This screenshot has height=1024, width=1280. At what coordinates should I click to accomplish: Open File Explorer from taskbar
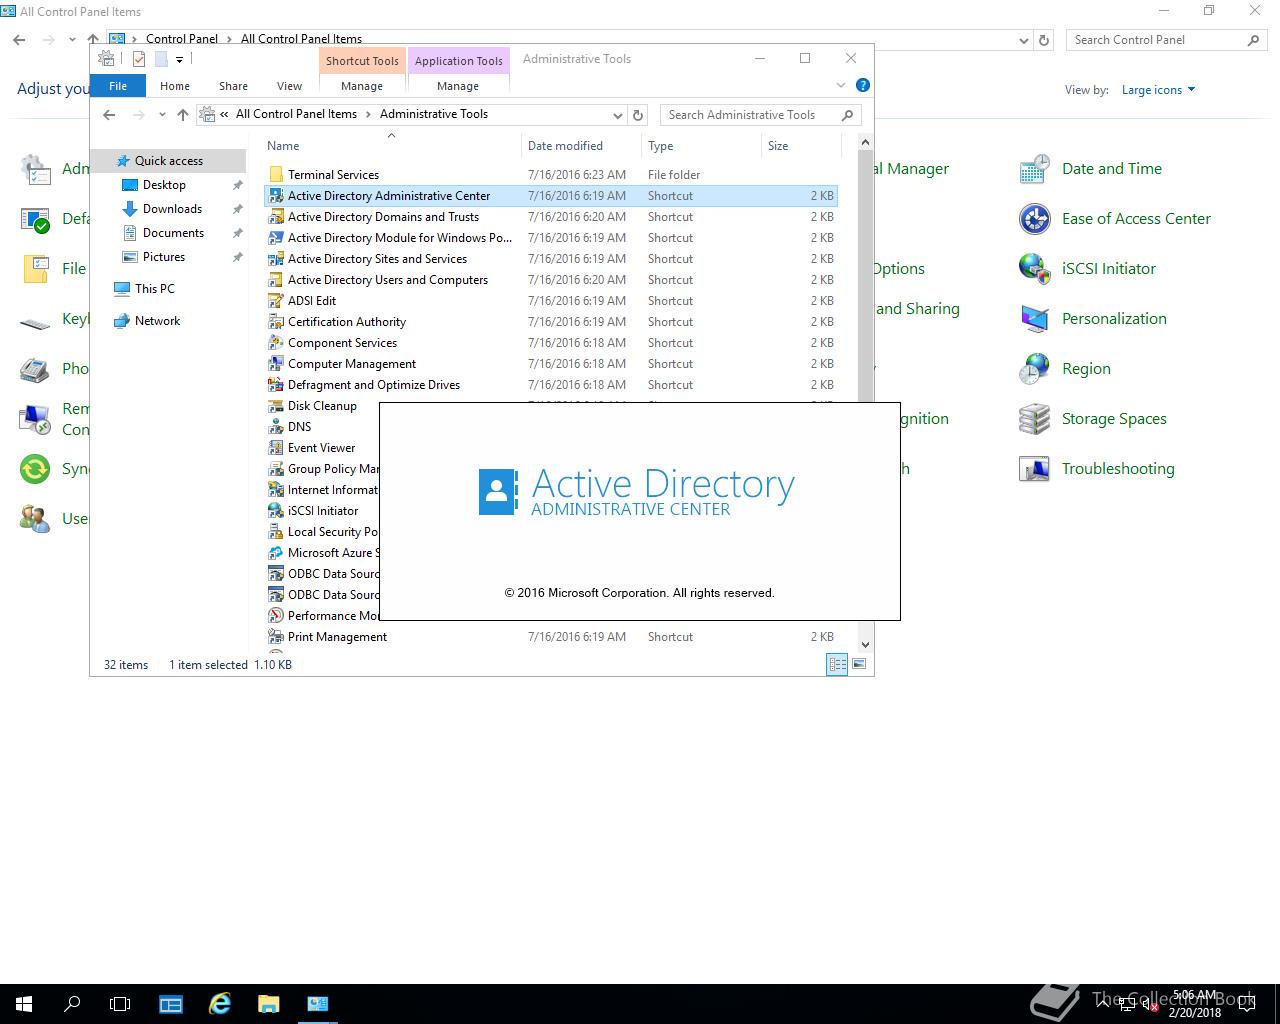click(x=269, y=1004)
